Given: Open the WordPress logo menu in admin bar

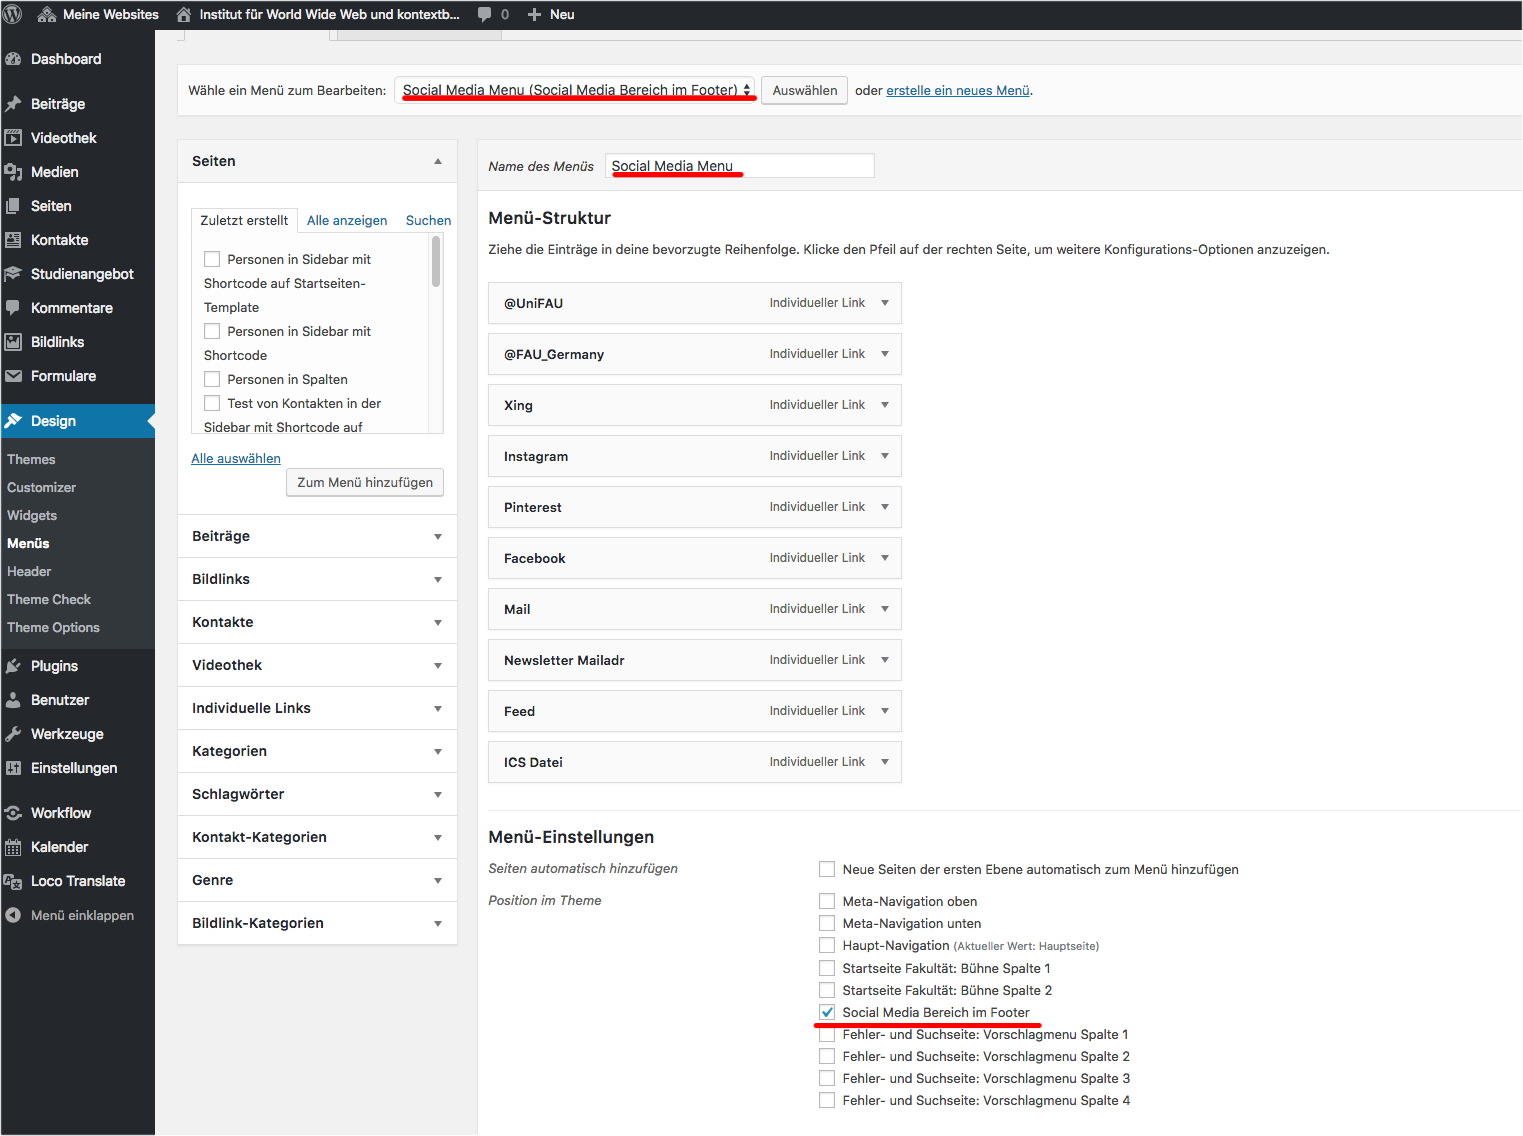Looking at the screenshot, I should [x=13, y=14].
